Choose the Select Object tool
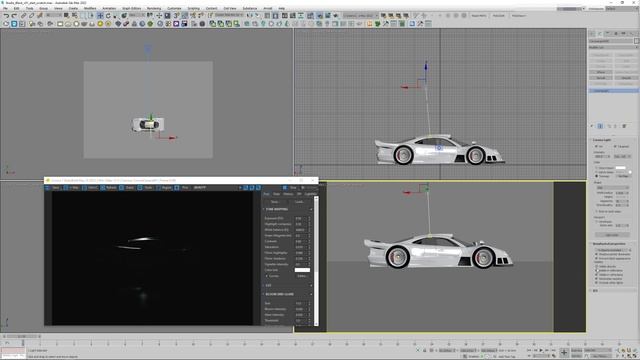Screen dimensions: 640x360 pos(66,16)
